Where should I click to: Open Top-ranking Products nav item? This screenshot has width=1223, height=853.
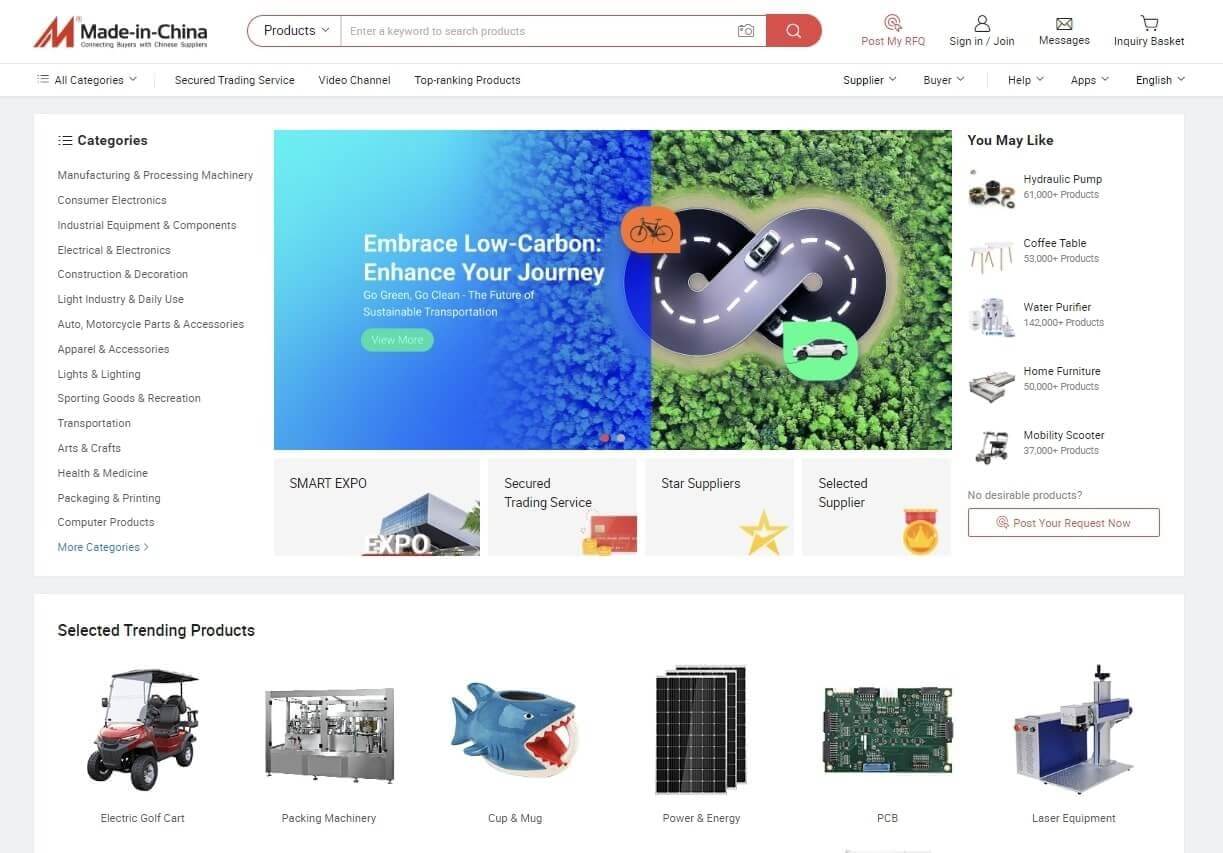click(x=468, y=80)
